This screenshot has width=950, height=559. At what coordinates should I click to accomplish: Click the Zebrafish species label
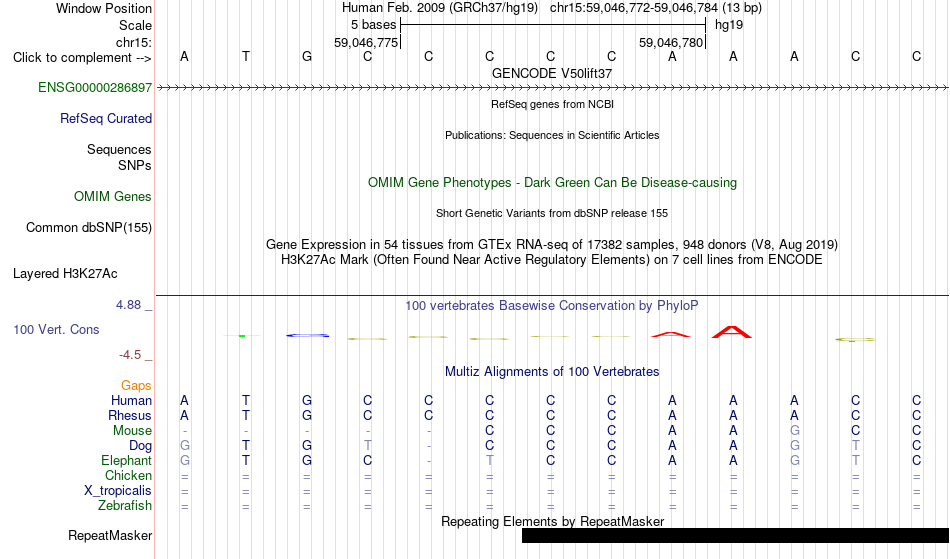[x=125, y=506]
